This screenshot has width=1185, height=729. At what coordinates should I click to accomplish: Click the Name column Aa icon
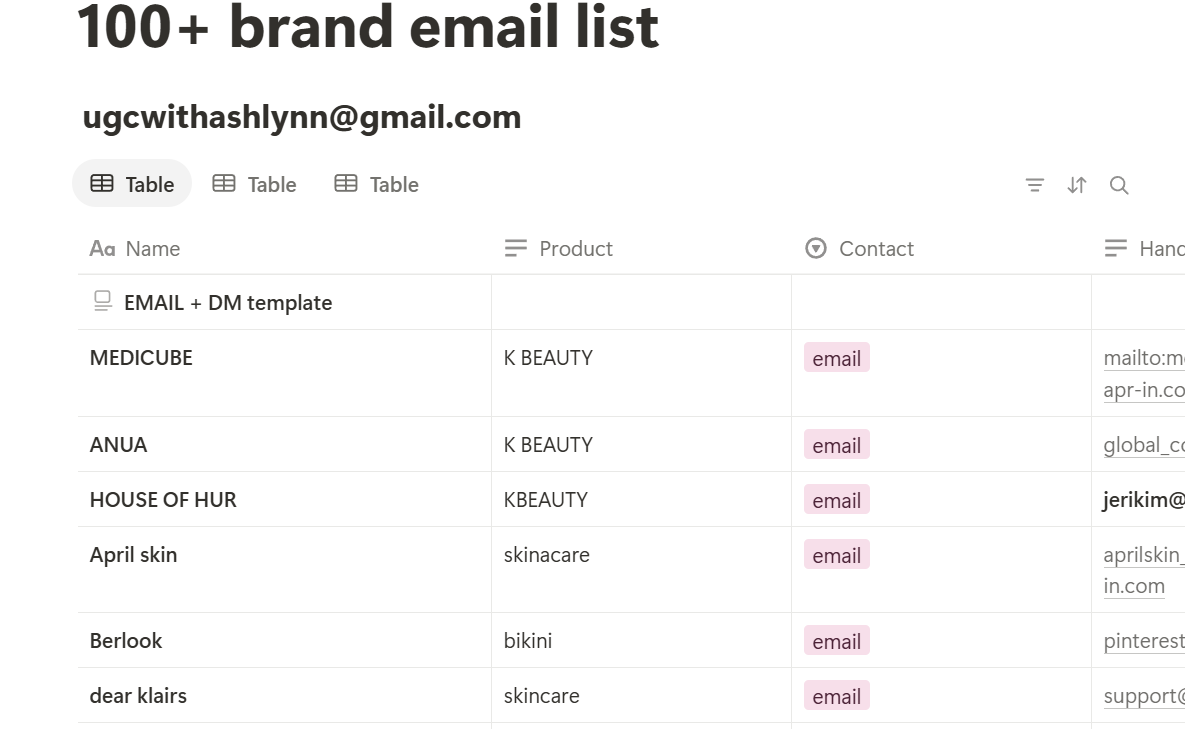pyautogui.click(x=102, y=248)
